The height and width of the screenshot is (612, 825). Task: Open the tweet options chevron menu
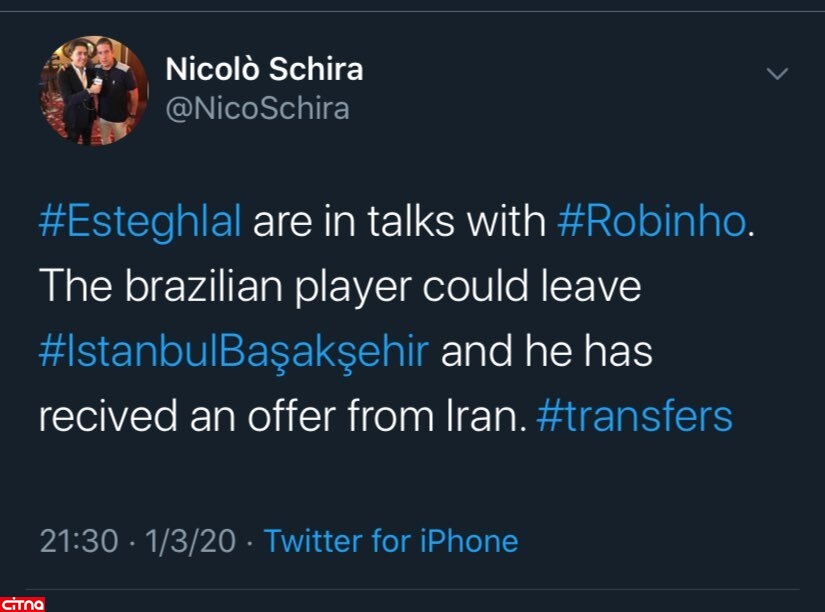click(776, 74)
